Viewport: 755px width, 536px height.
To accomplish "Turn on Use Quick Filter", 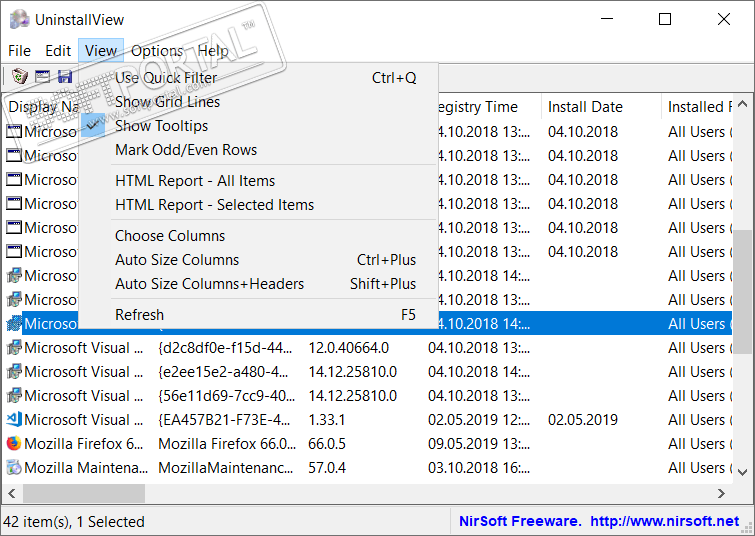I will [x=166, y=78].
